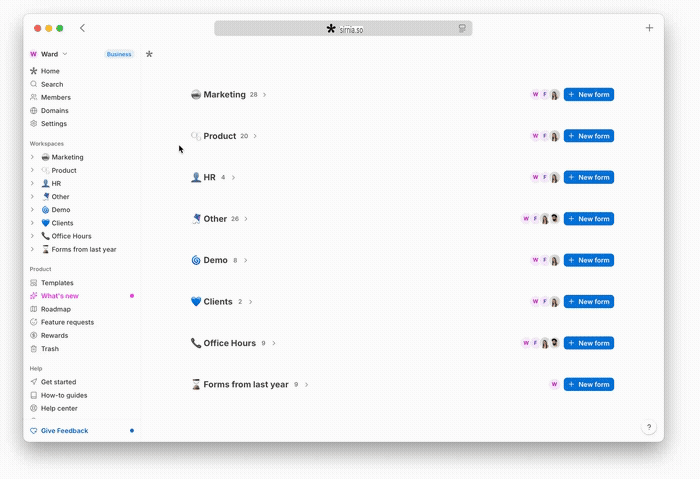Select the Clients item in sidebar tree
This screenshot has width=700, height=479.
(62, 223)
